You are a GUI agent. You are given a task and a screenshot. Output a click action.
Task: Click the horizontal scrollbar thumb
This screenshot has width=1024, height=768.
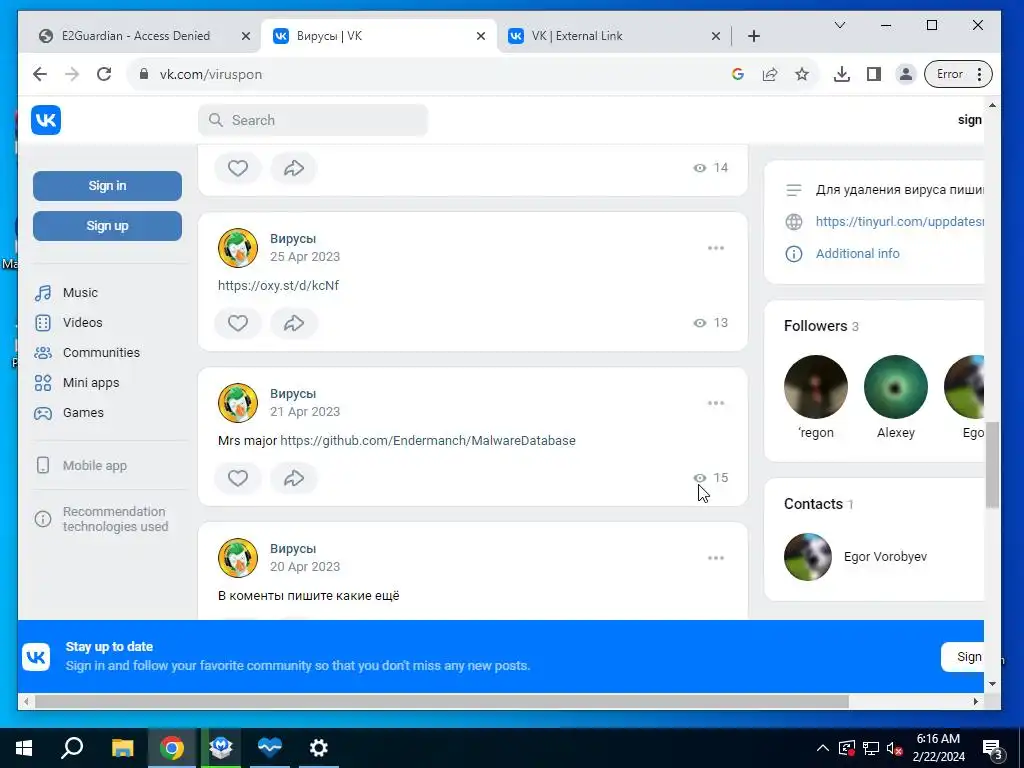point(441,701)
